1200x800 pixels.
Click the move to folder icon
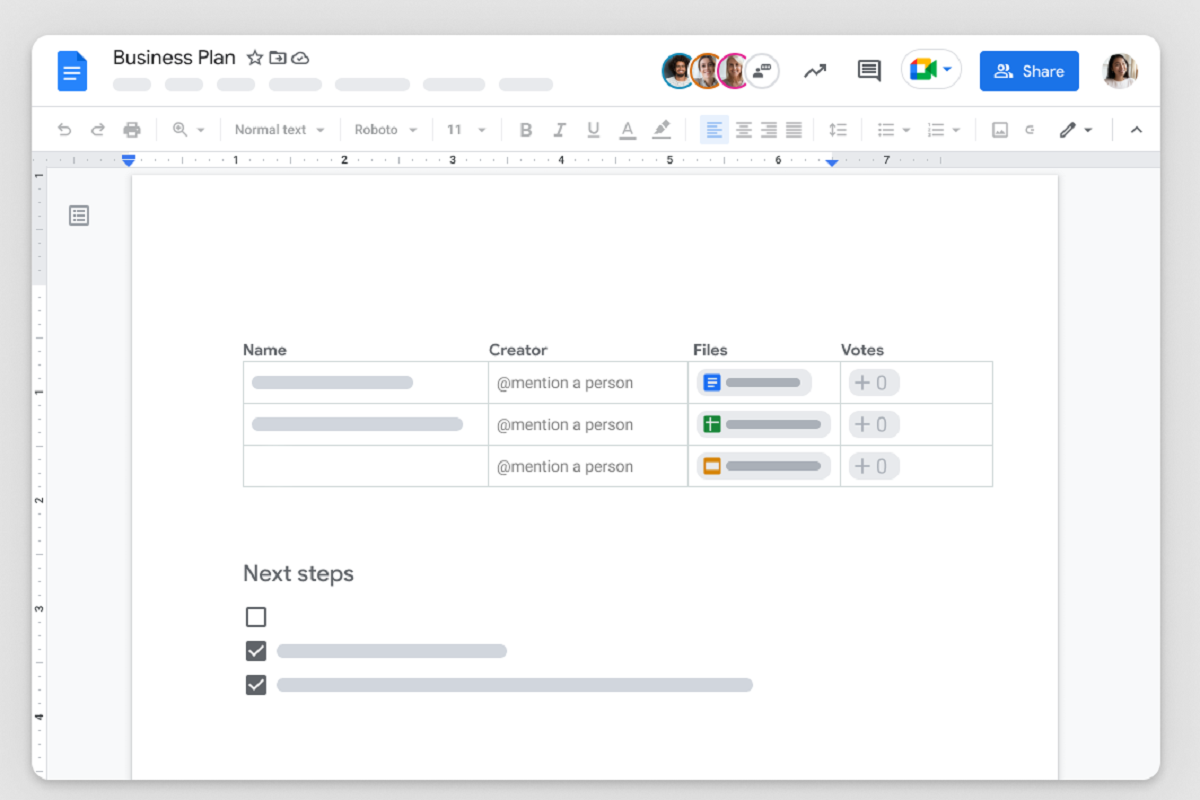pyautogui.click(x=278, y=58)
